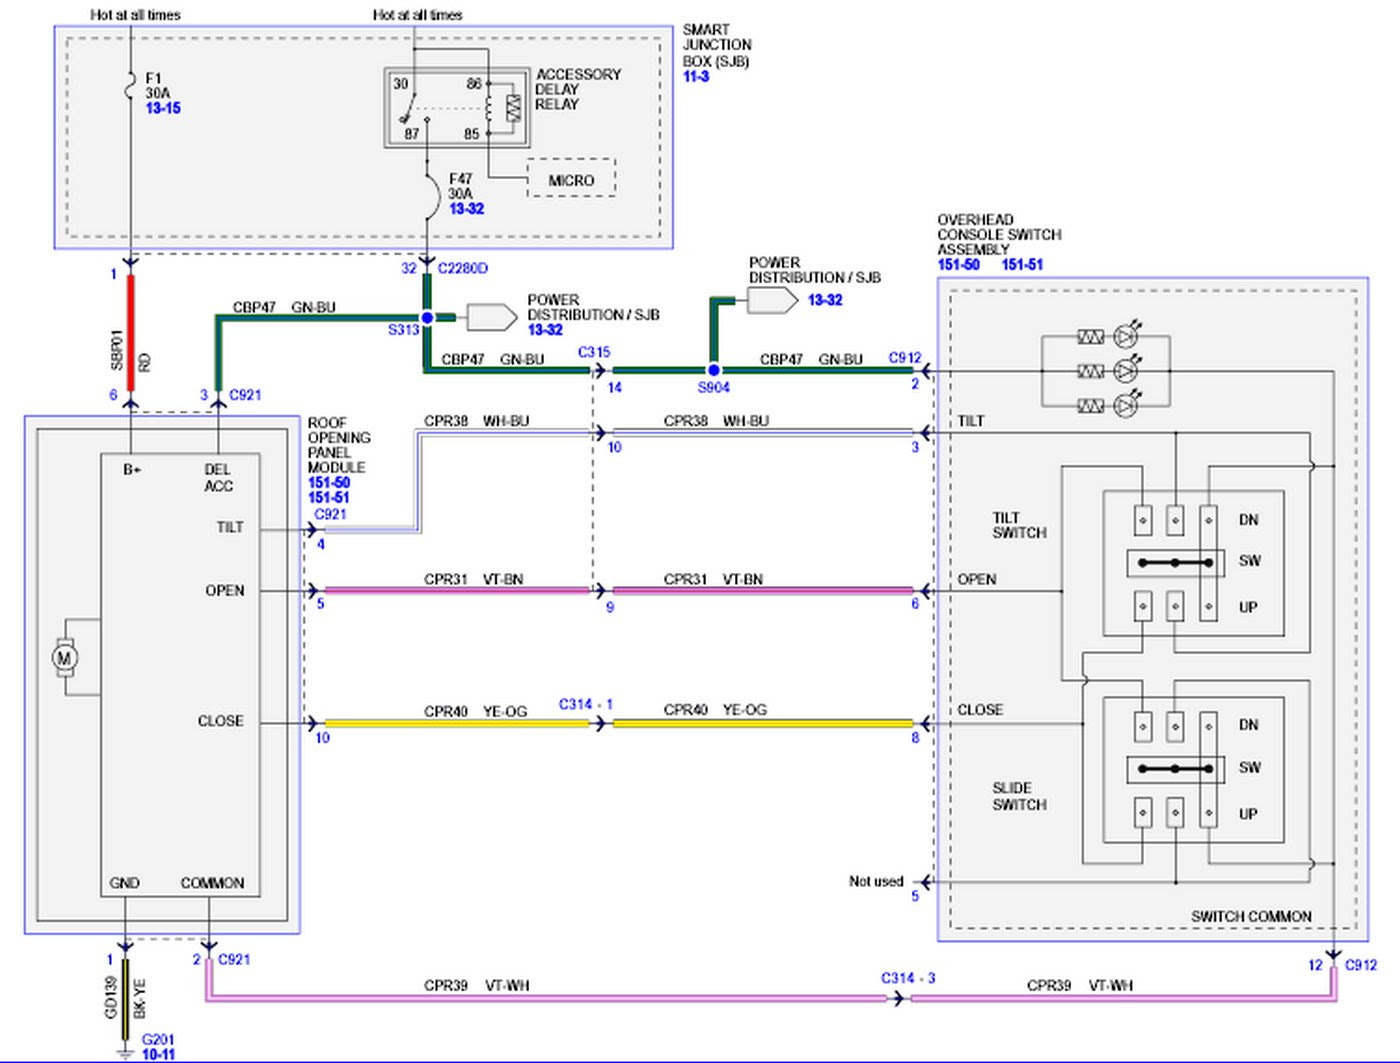Screen dimensions: 1400x1063
Task: Click relay terminal number 85
Action: click(x=471, y=133)
